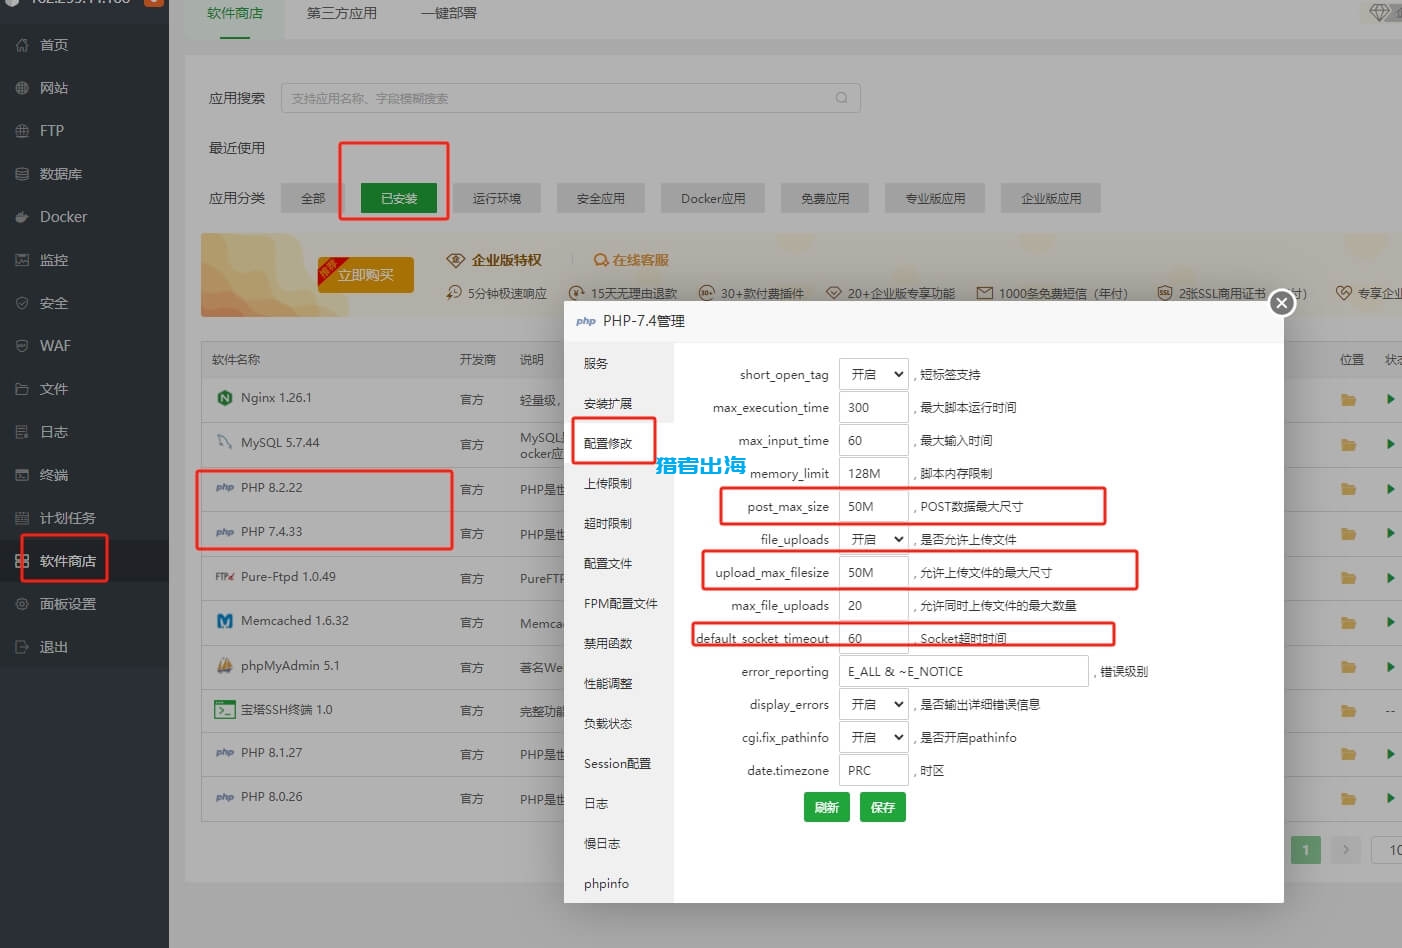Open the 首页 home item in sidebar
The height and width of the screenshot is (948, 1402).
pyautogui.click(x=54, y=45)
